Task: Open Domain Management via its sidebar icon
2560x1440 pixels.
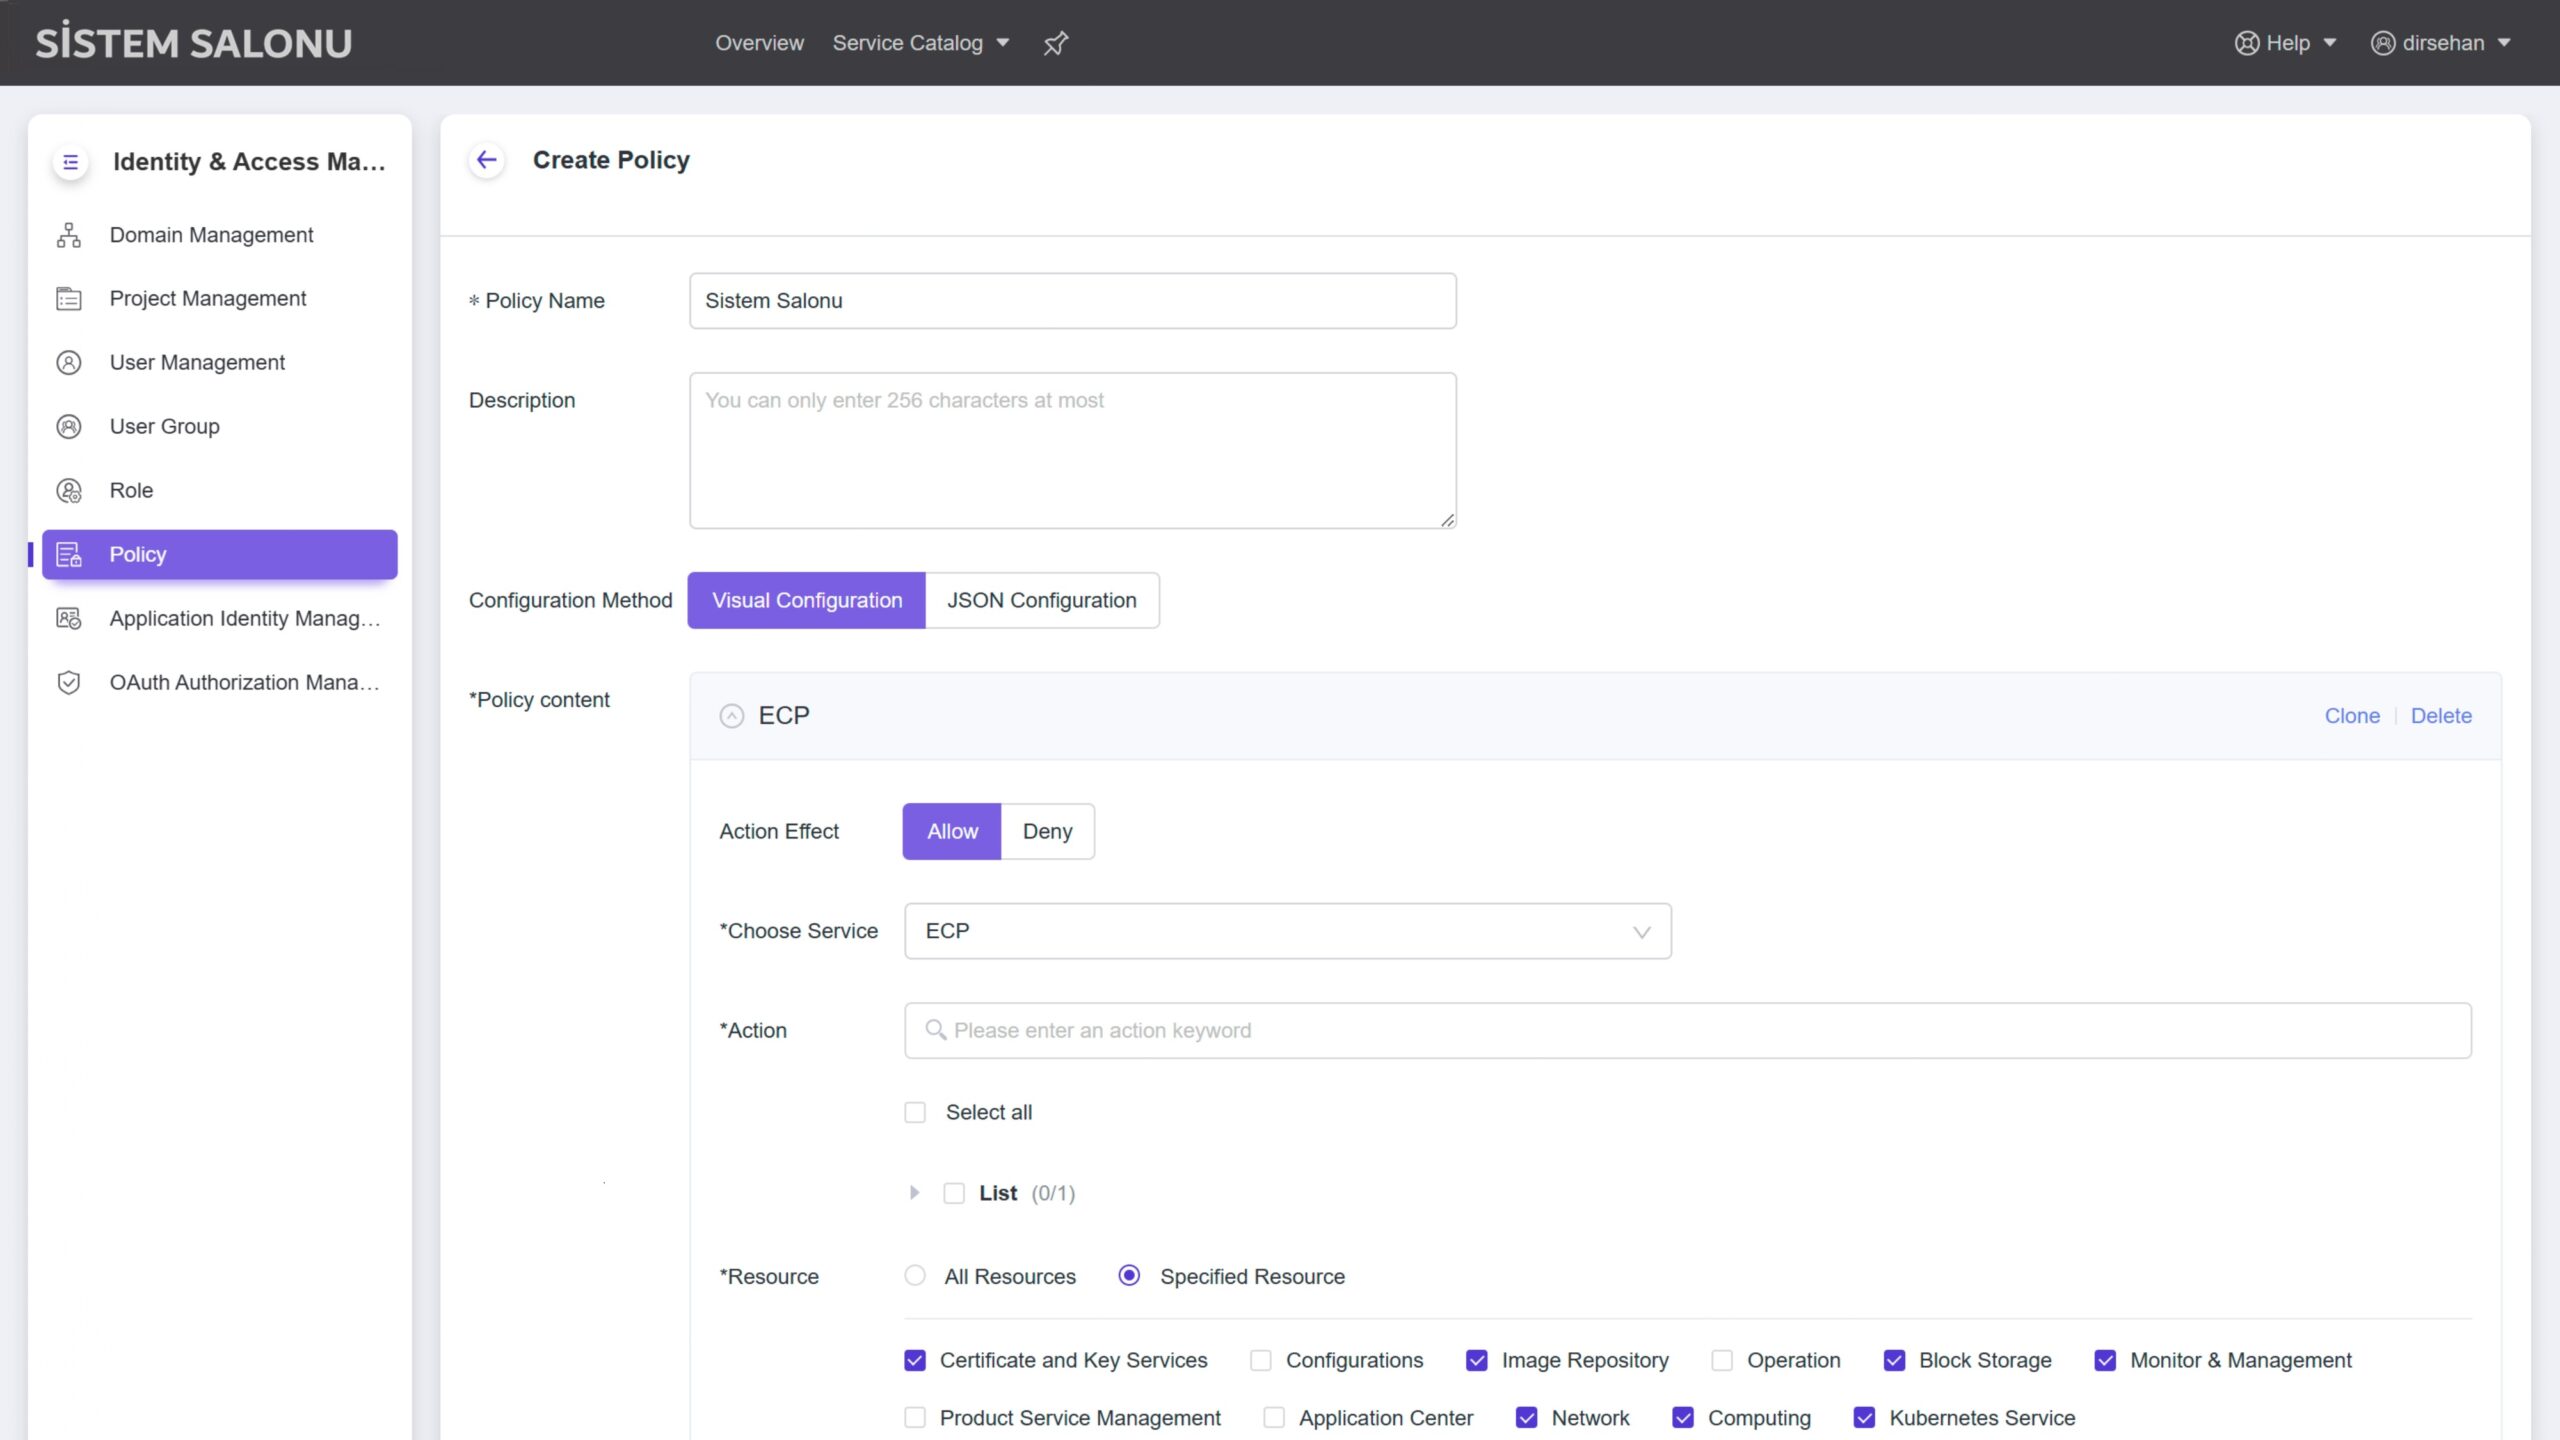Action: pyautogui.click(x=69, y=235)
